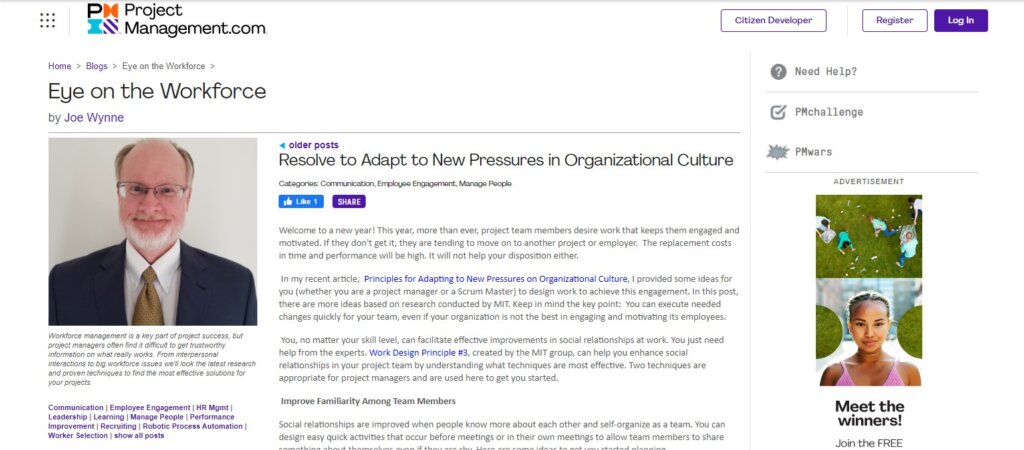1024x450 pixels.
Task: Click the ProjectManagement.com logo
Action: click(x=176, y=20)
